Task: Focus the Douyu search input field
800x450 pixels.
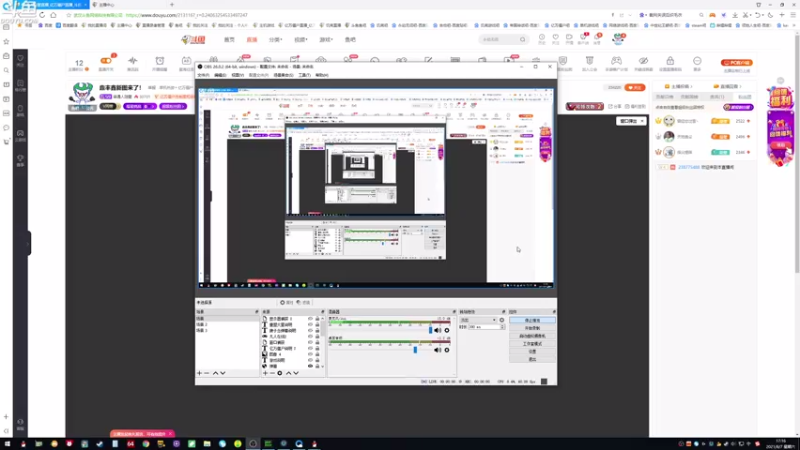Action: point(499,39)
